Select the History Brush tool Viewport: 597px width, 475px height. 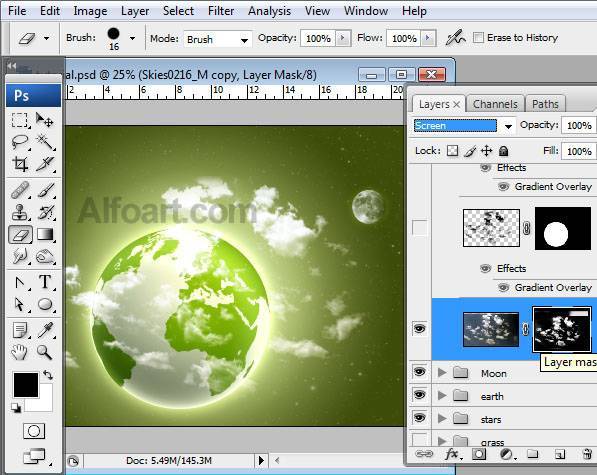[45, 212]
